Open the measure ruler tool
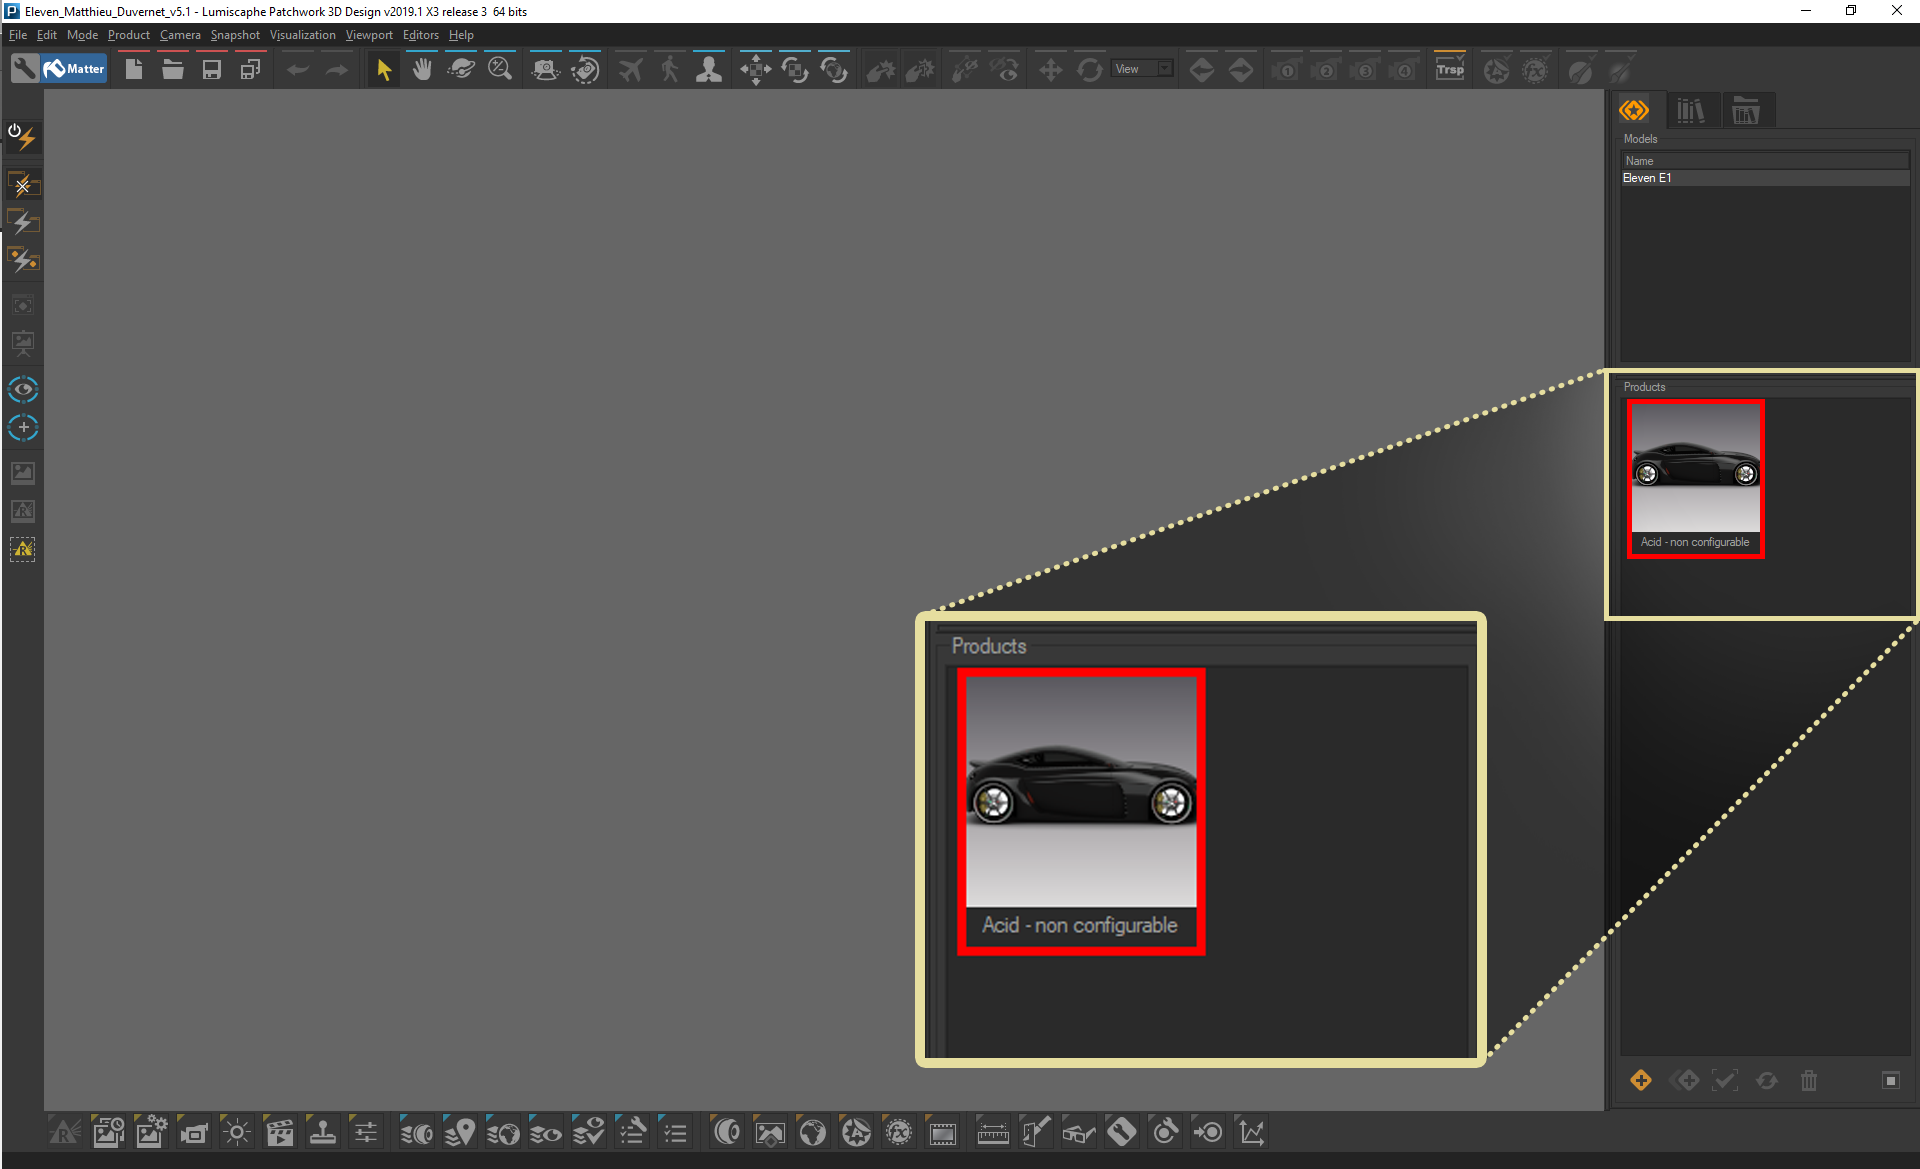 pyautogui.click(x=993, y=1132)
